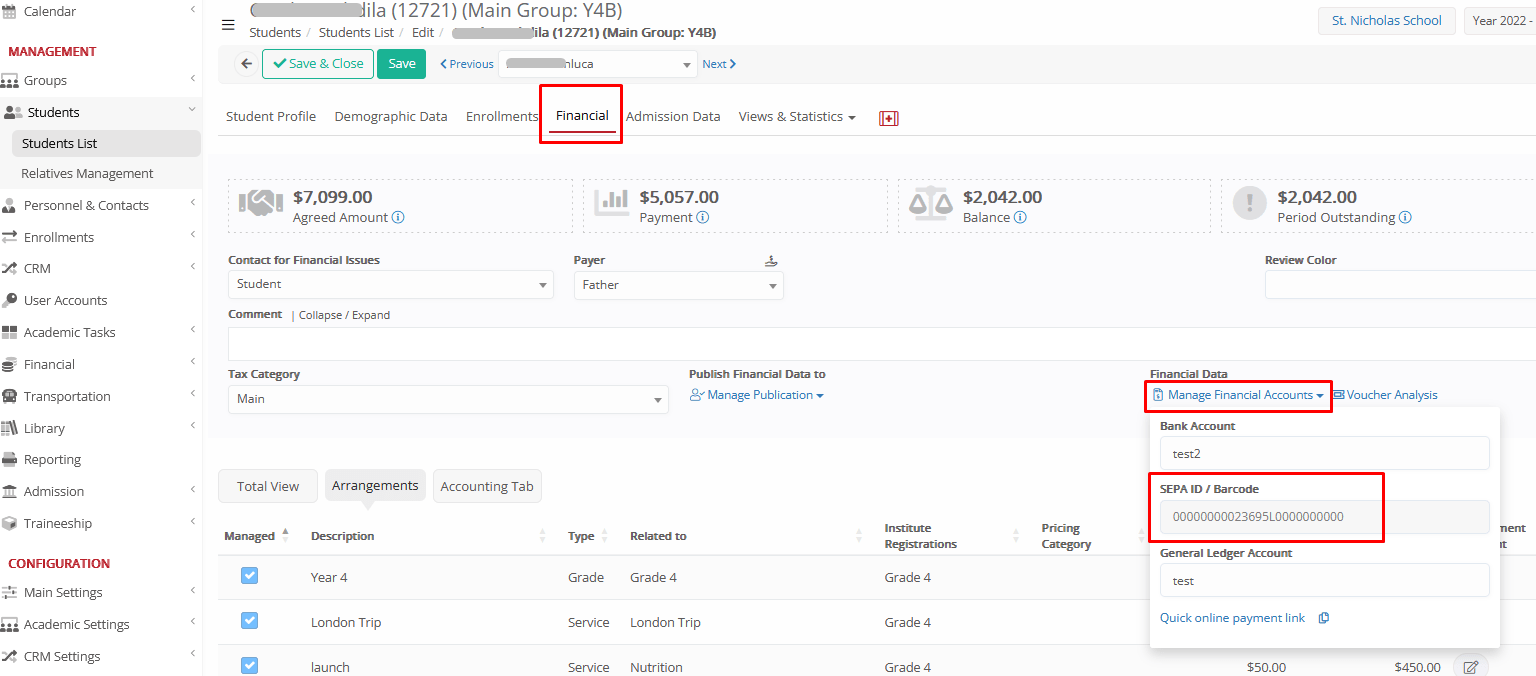Open Contact for Financial Issues dropdown
This screenshot has height=676, width=1536.
(x=390, y=284)
